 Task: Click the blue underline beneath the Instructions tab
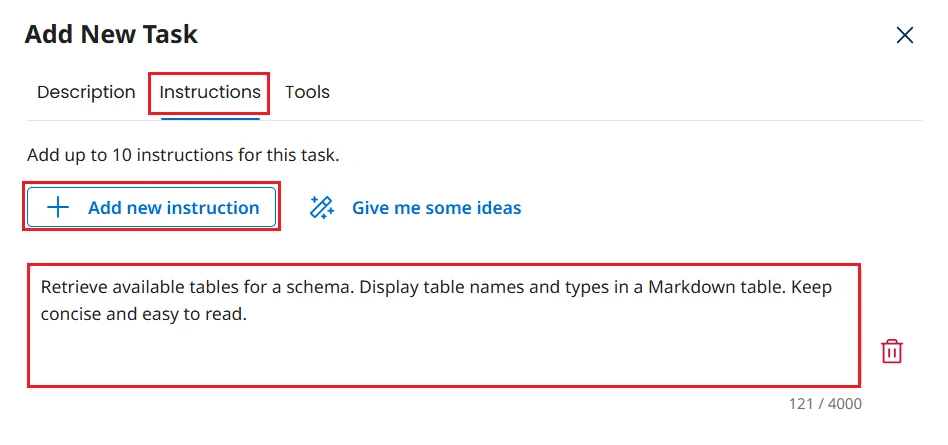point(210,118)
